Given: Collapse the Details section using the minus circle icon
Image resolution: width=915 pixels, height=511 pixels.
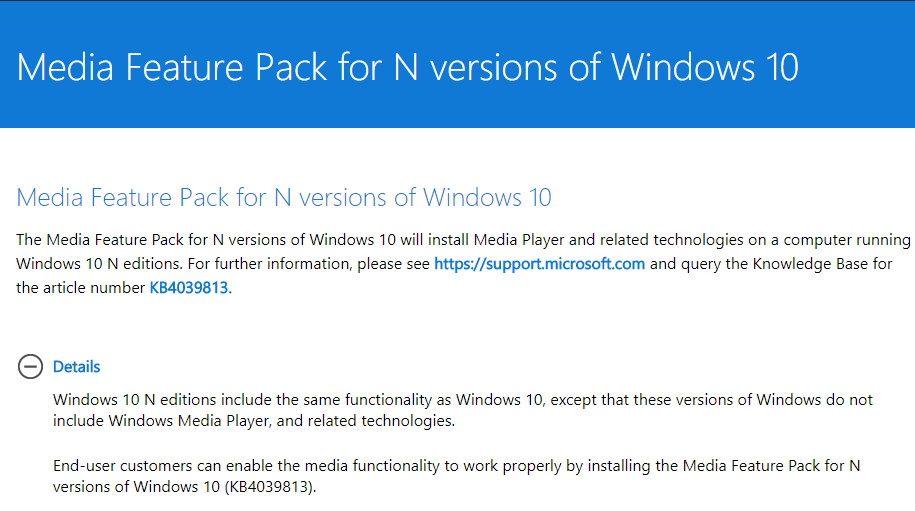Looking at the screenshot, I should tap(30, 367).
